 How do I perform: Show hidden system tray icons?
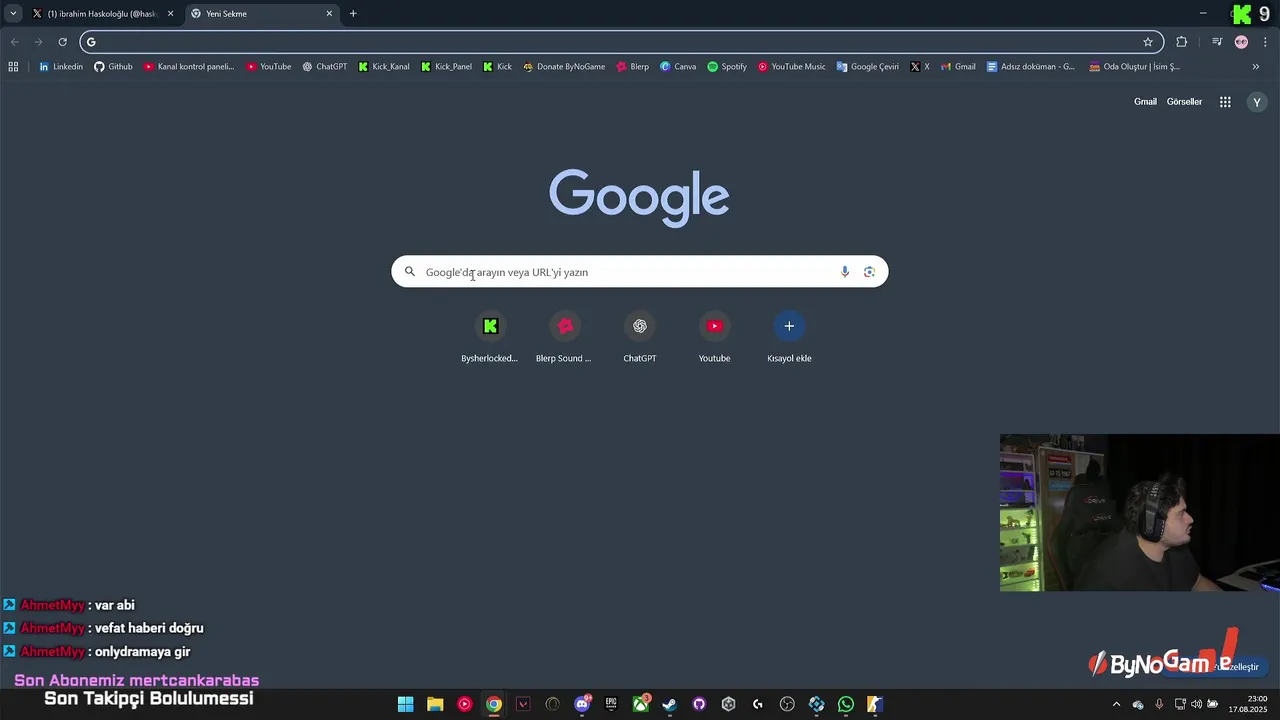point(1116,705)
